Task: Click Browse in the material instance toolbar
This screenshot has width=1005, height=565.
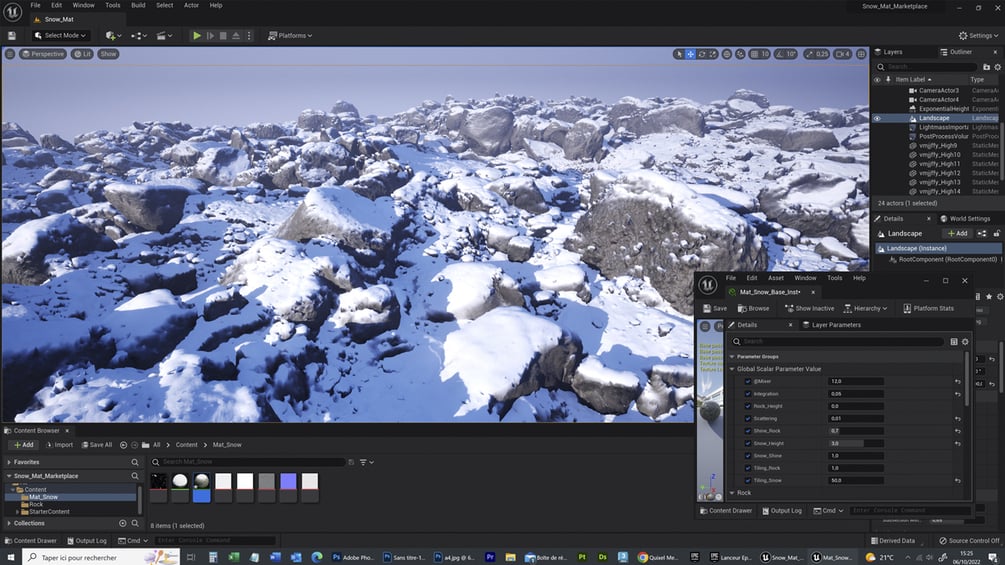Action: (753, 309)
